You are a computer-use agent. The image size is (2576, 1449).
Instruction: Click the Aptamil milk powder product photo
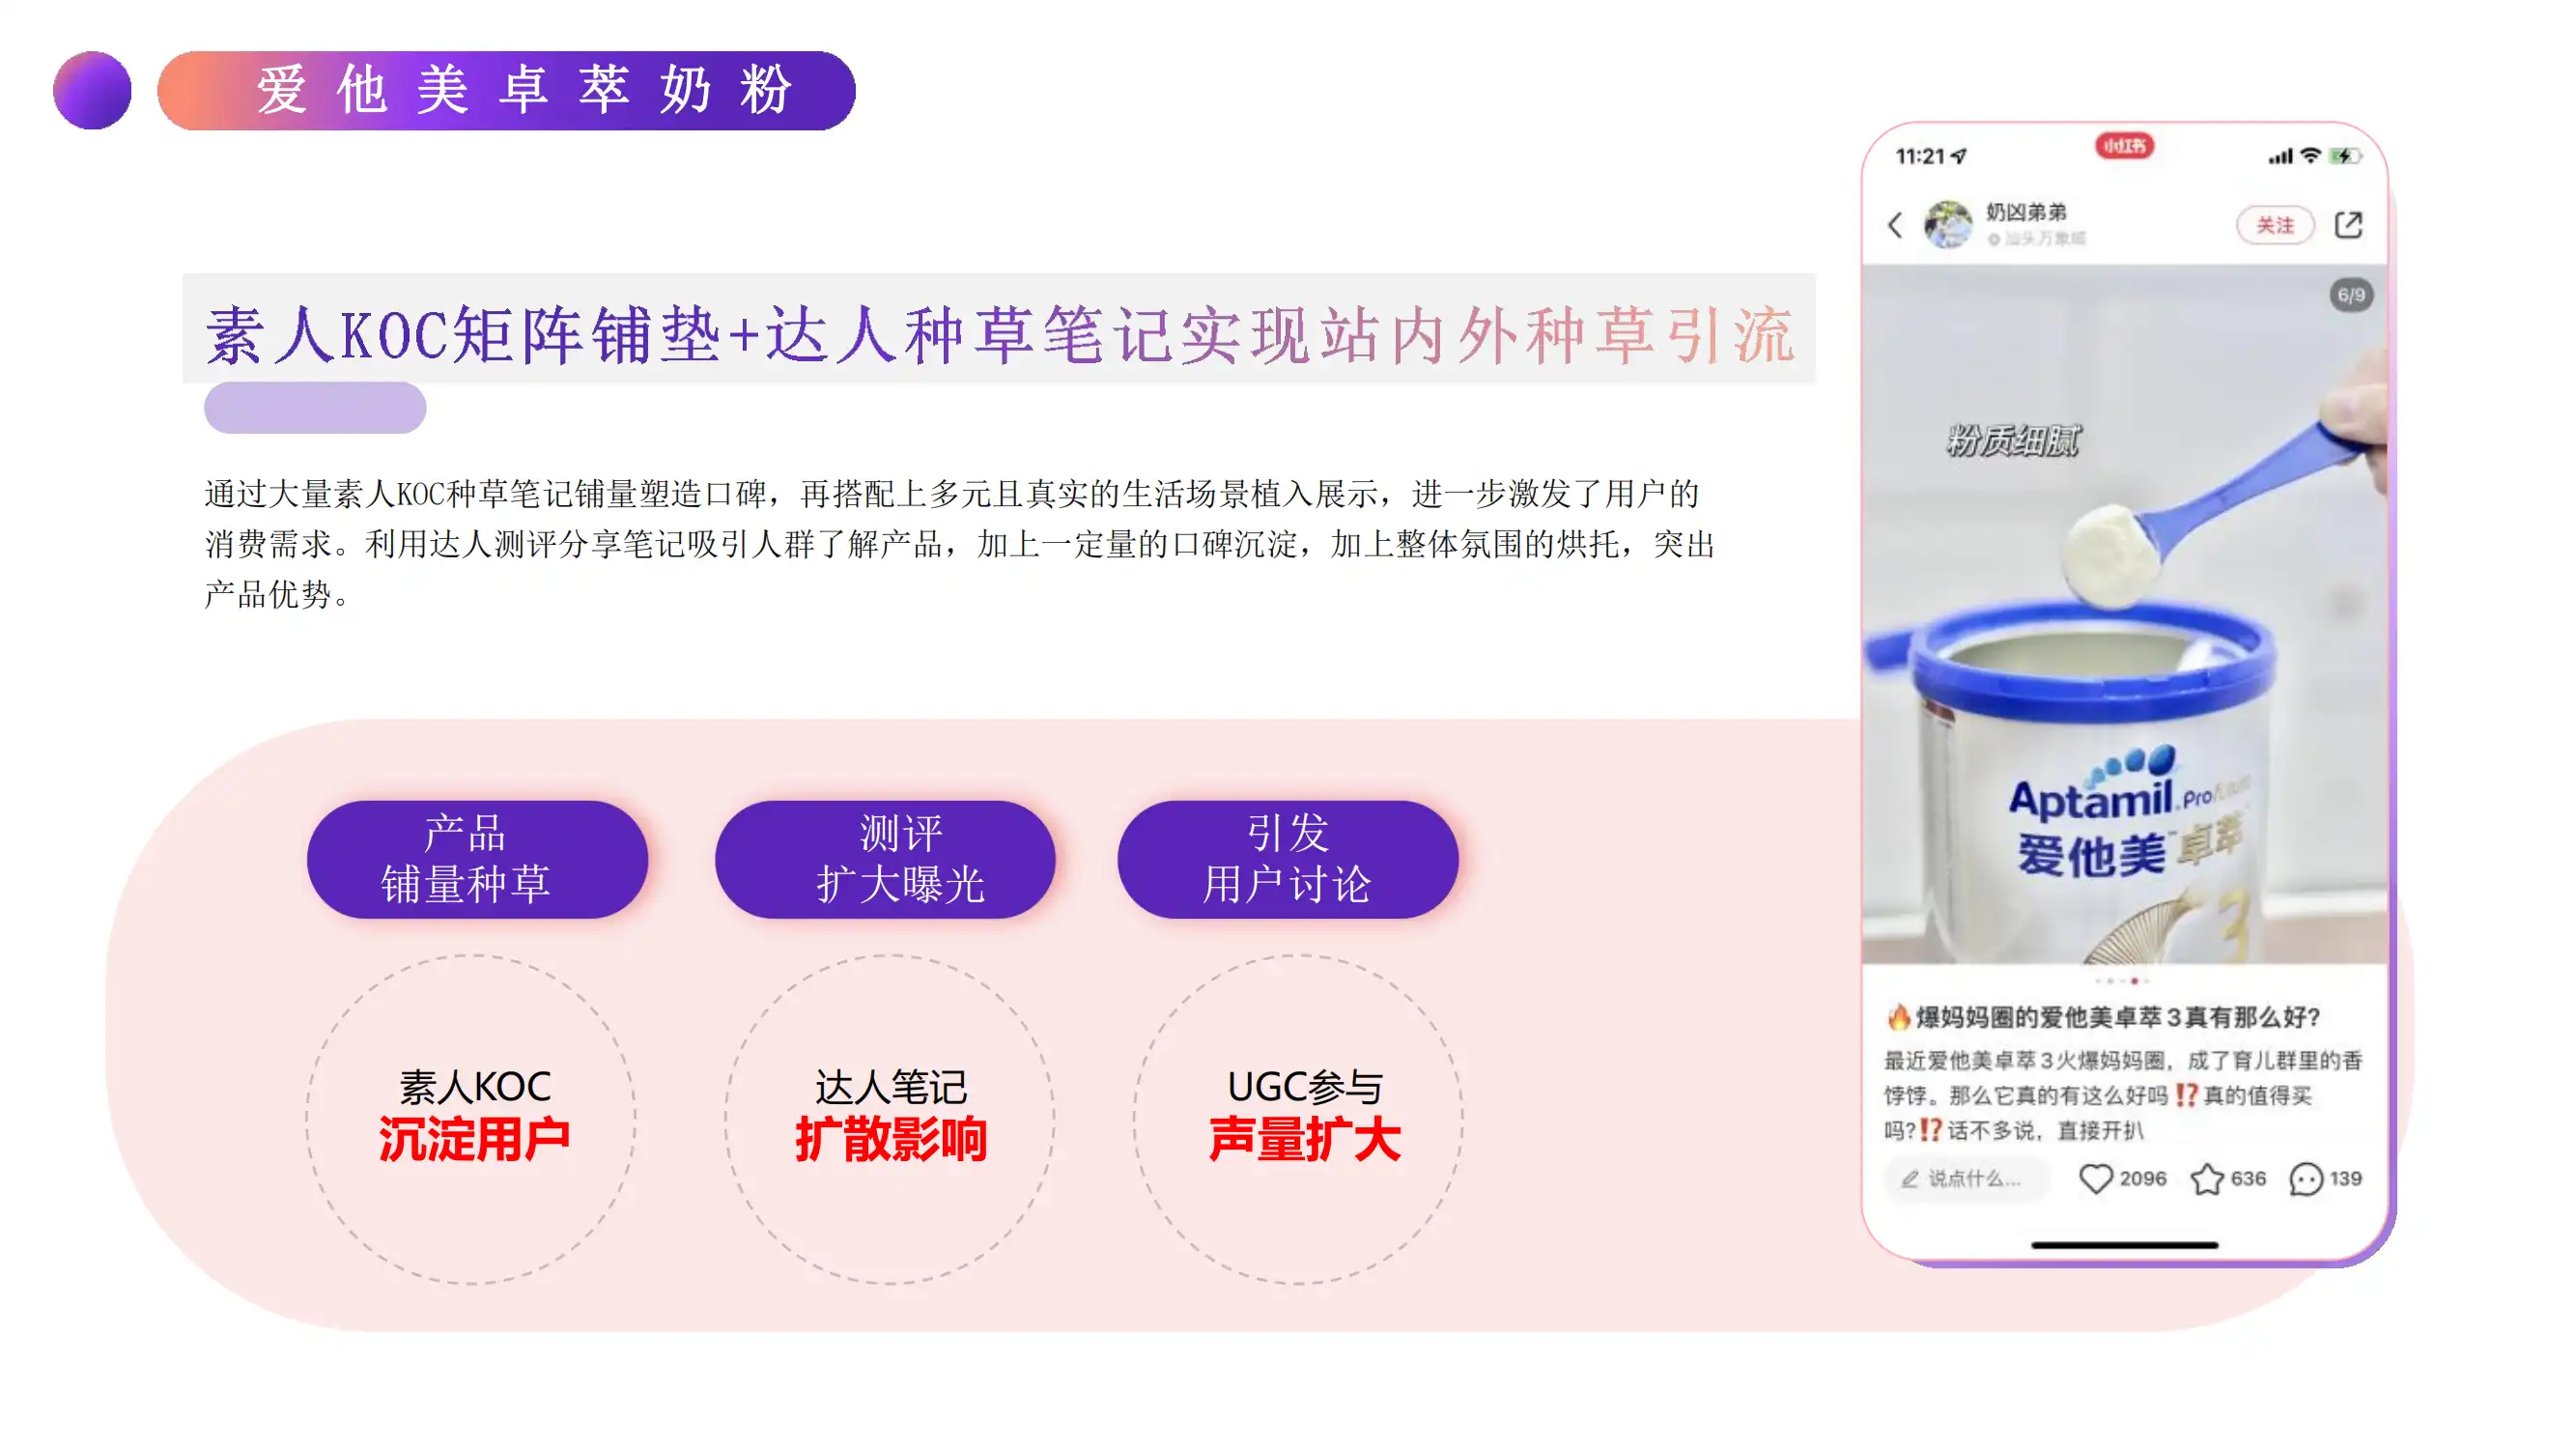click(2124, 614)
